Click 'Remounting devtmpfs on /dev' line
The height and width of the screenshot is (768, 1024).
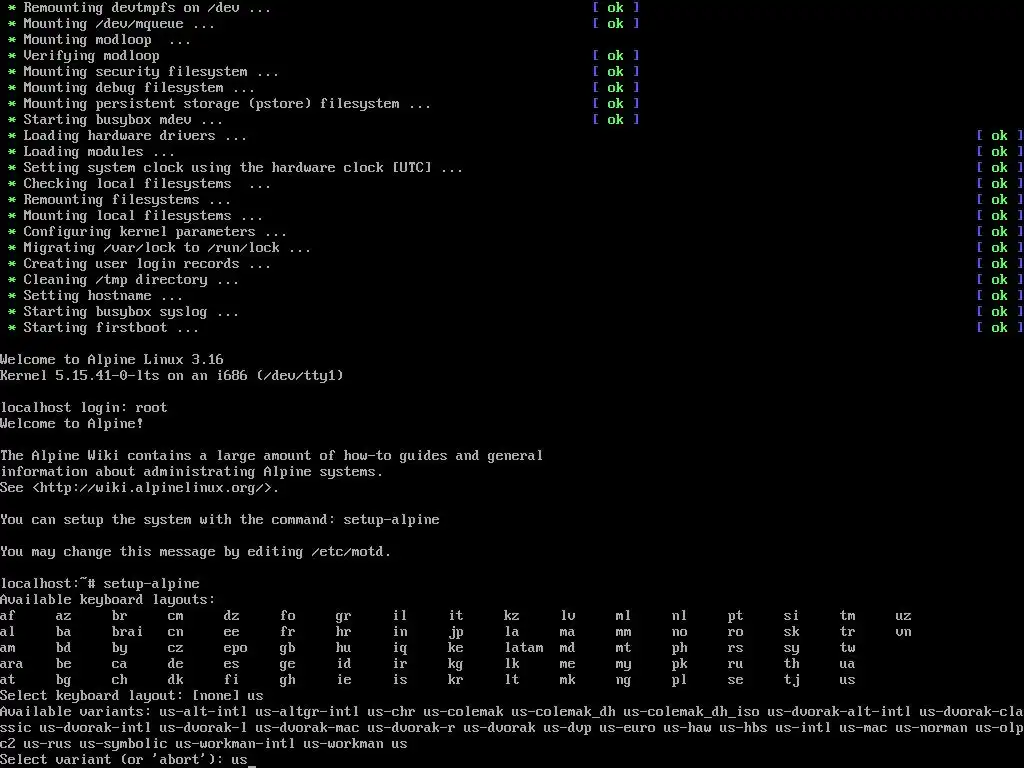pos(147,8)
